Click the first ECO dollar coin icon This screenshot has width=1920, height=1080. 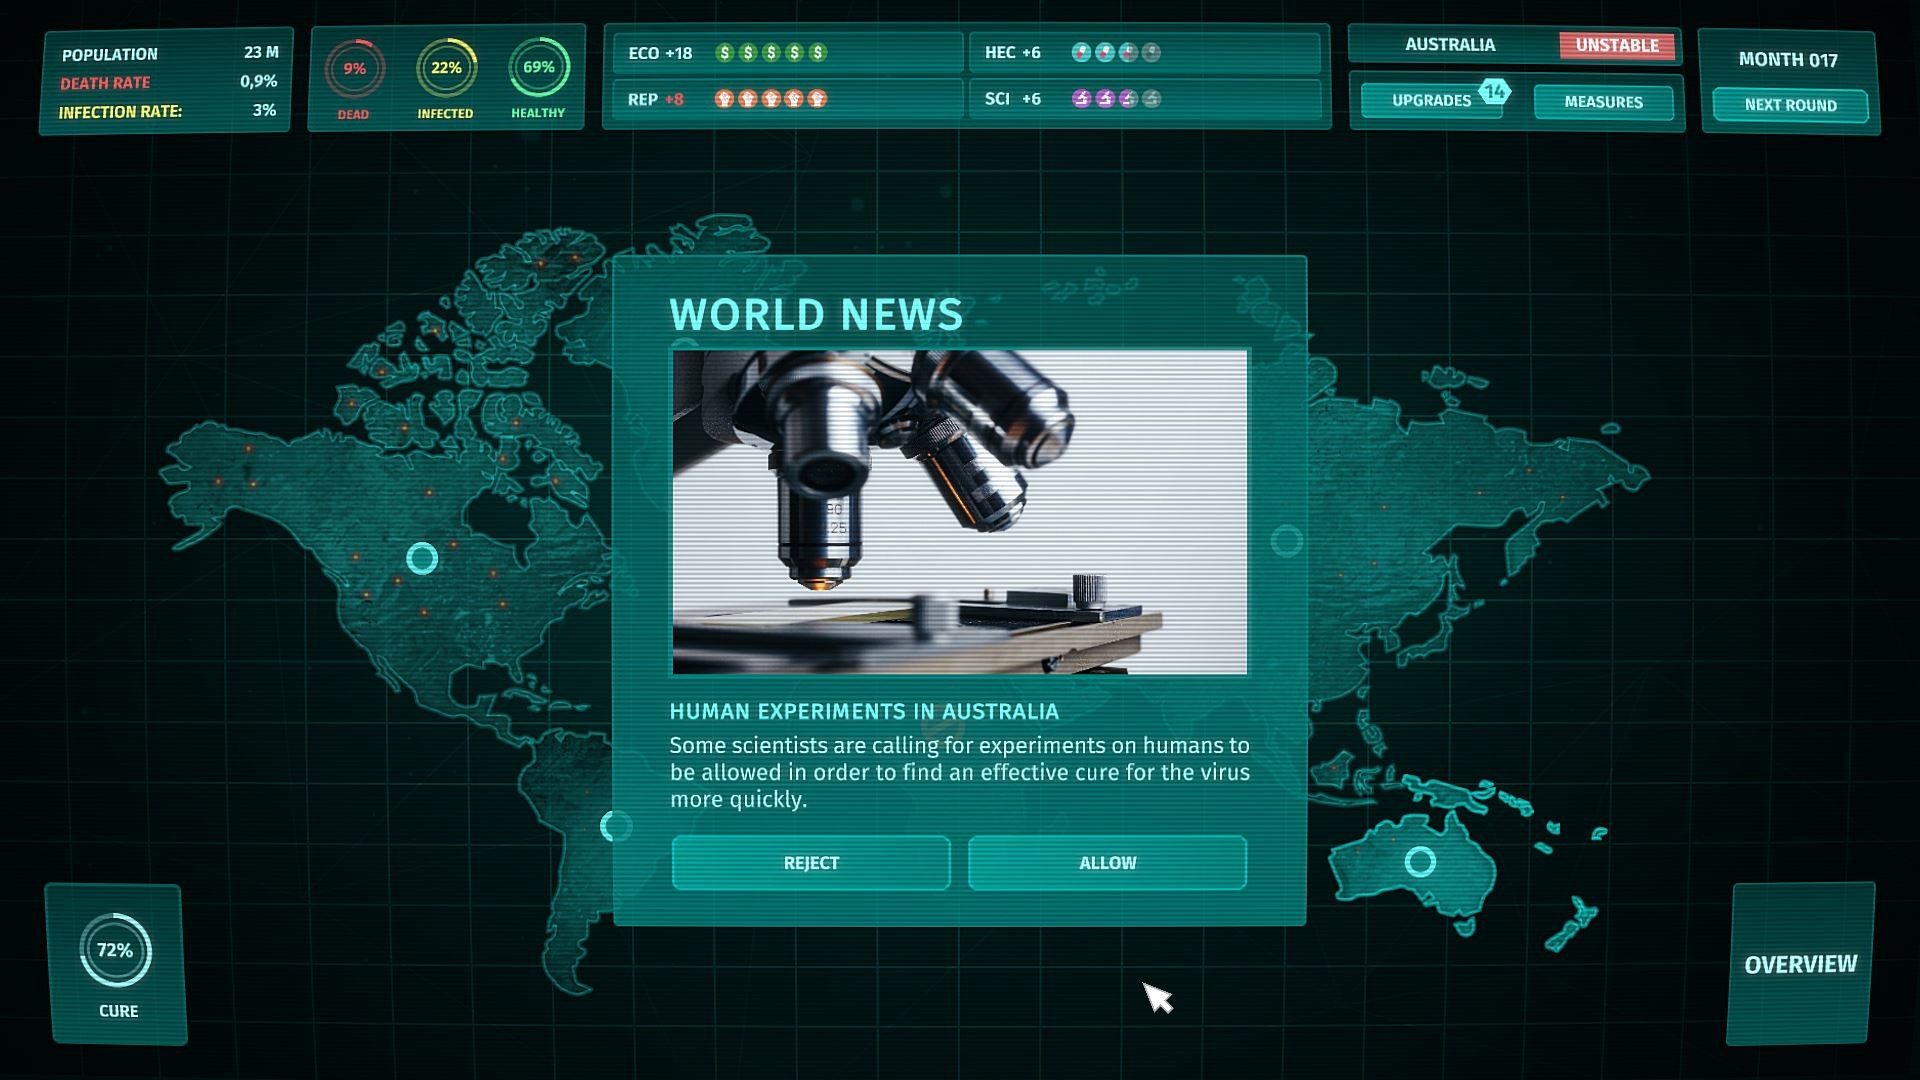[725, 52]
